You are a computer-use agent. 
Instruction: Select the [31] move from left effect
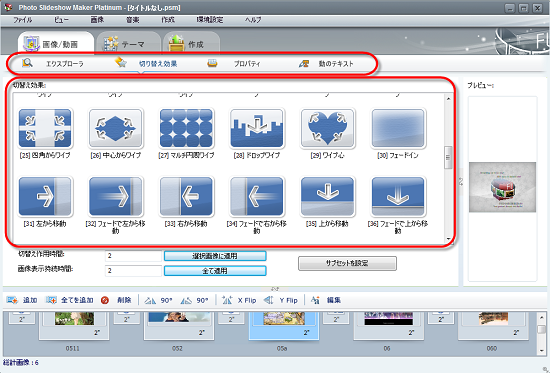point(45,197)
